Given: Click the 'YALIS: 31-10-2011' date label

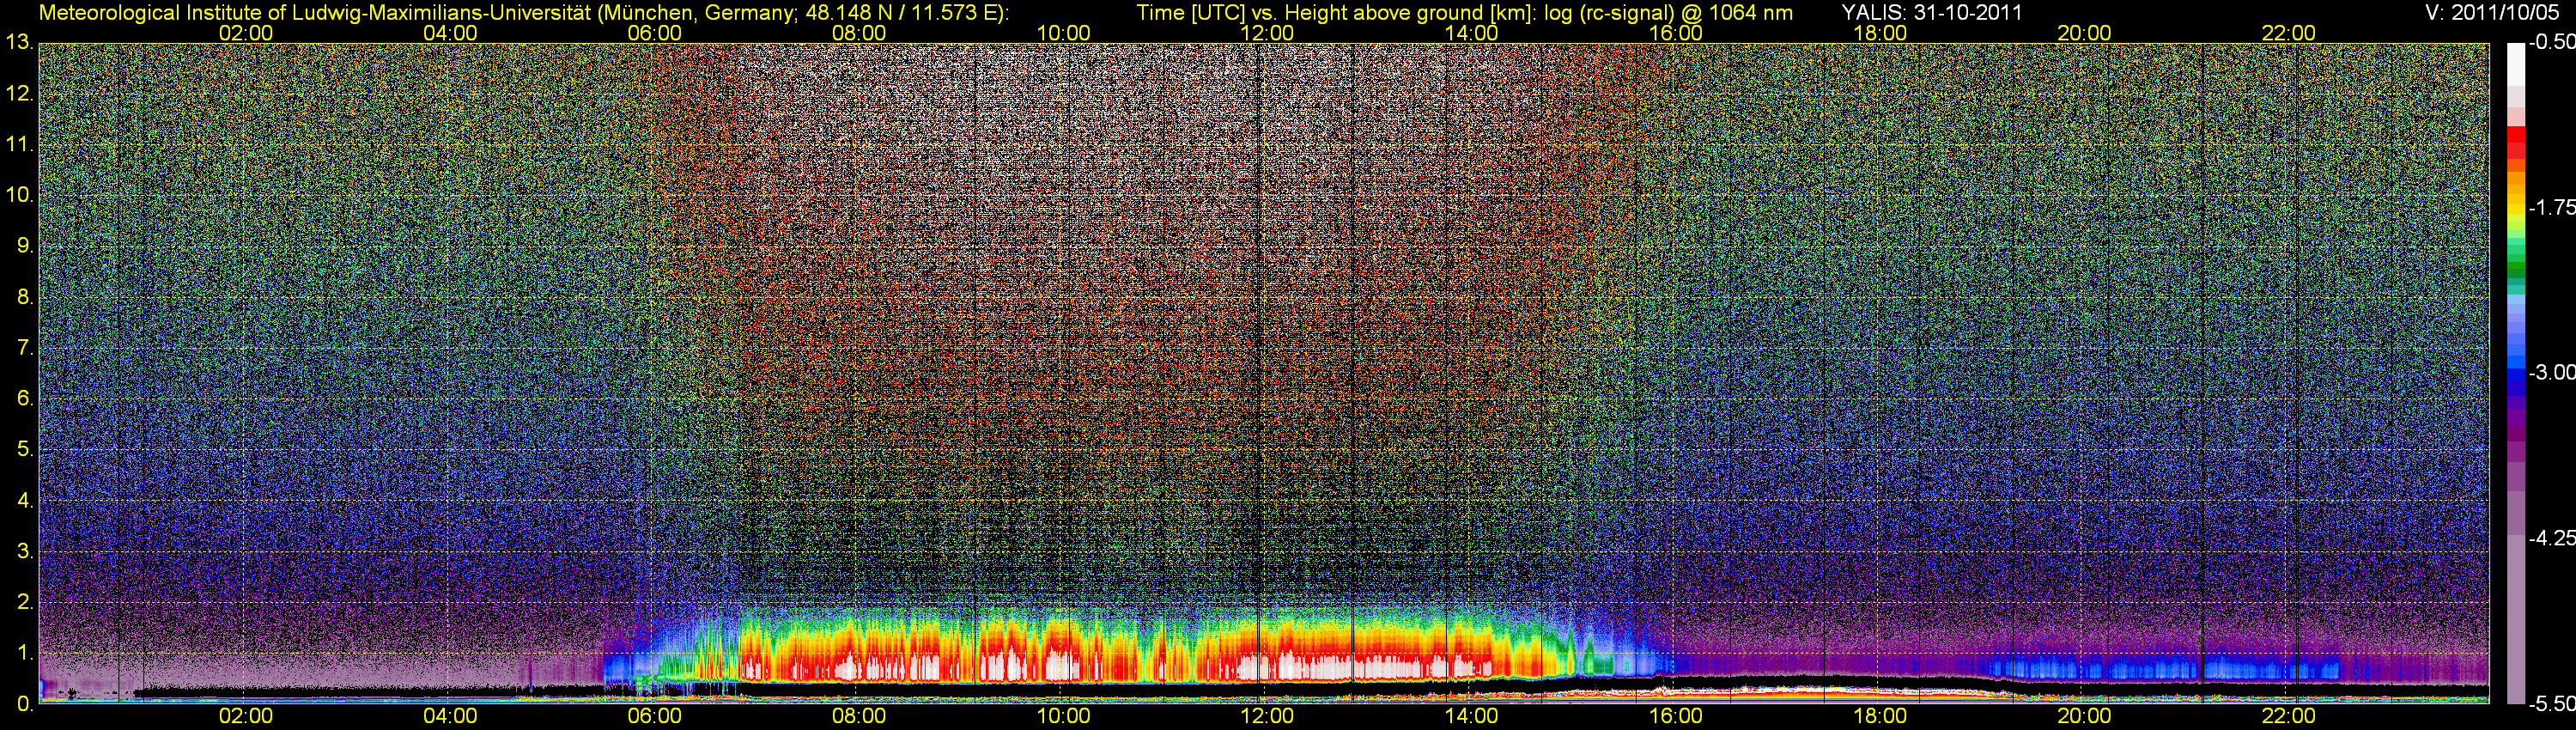Looking at the screenshot, I should pyautogui.click(x=1932, y=13).
